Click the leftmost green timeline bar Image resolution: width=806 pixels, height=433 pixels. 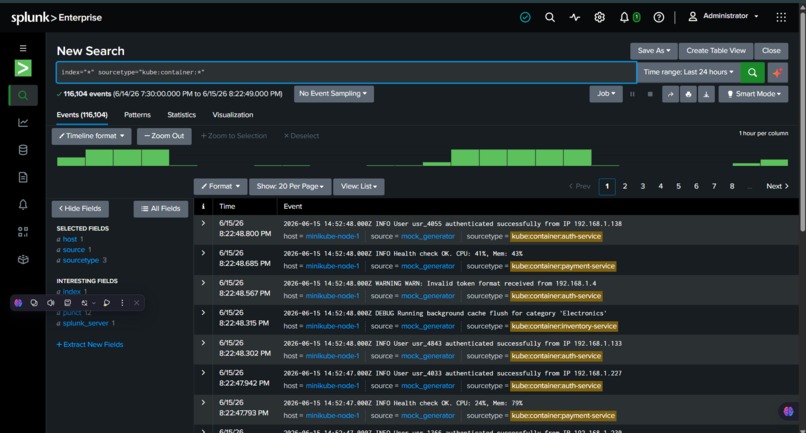click(71, 161)
